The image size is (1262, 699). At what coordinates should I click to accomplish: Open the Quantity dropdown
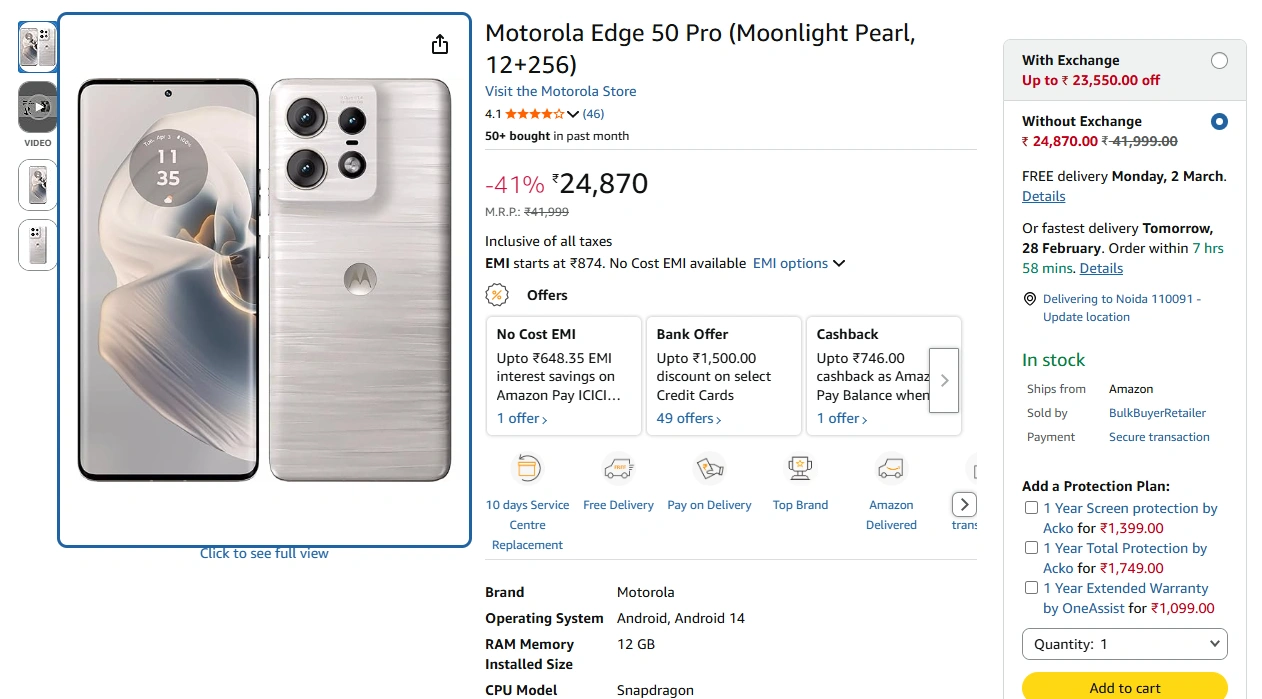(1124, 644)
